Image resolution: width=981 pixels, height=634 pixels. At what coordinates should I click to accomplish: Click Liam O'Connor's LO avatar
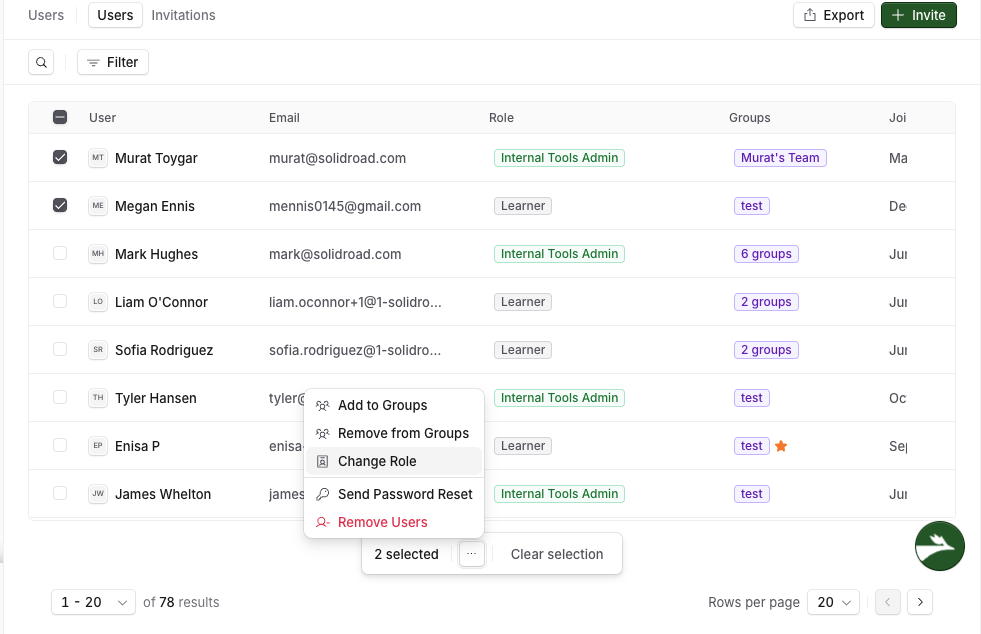[x=98, y=302]
